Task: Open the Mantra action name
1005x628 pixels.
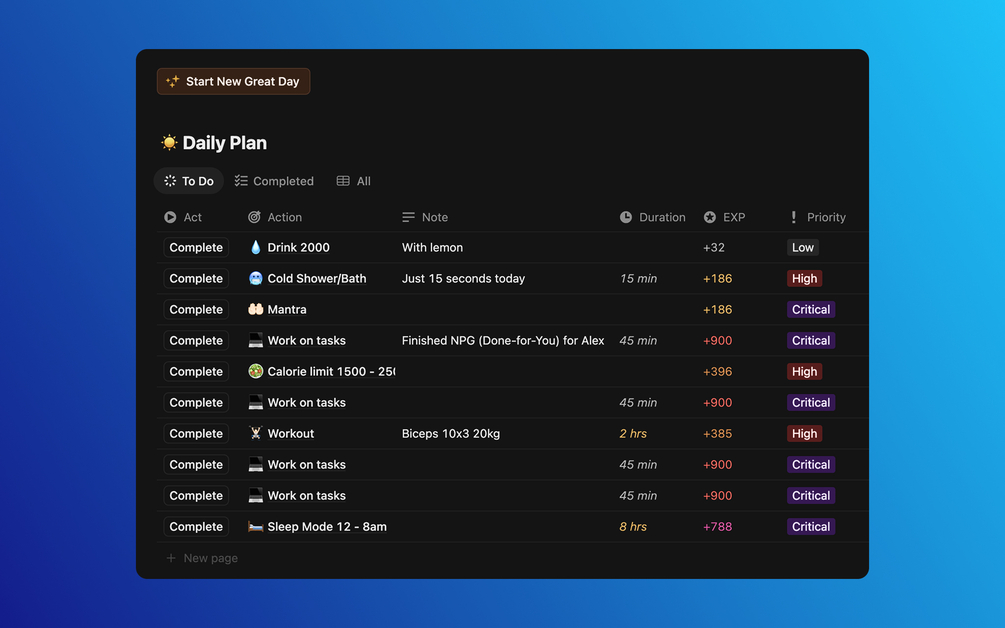Action: (287, 310)
